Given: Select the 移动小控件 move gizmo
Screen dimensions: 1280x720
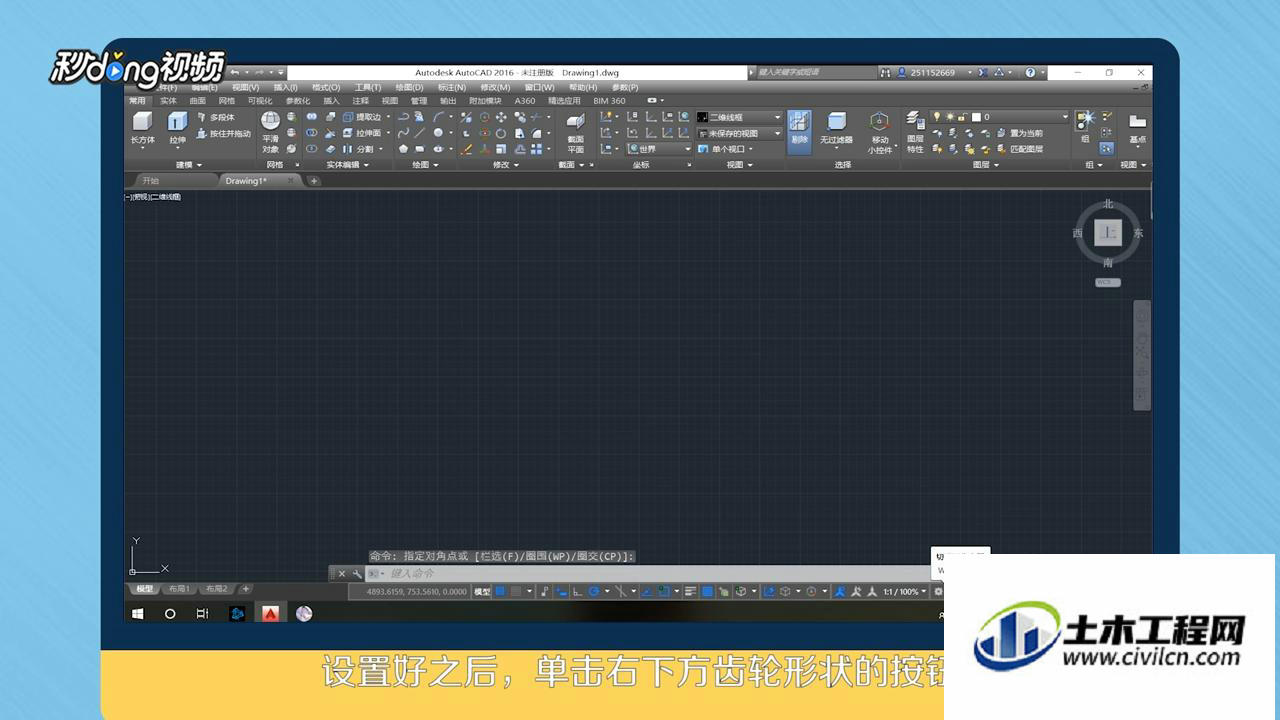Looking at the screenshot, I should pos(879,133).
